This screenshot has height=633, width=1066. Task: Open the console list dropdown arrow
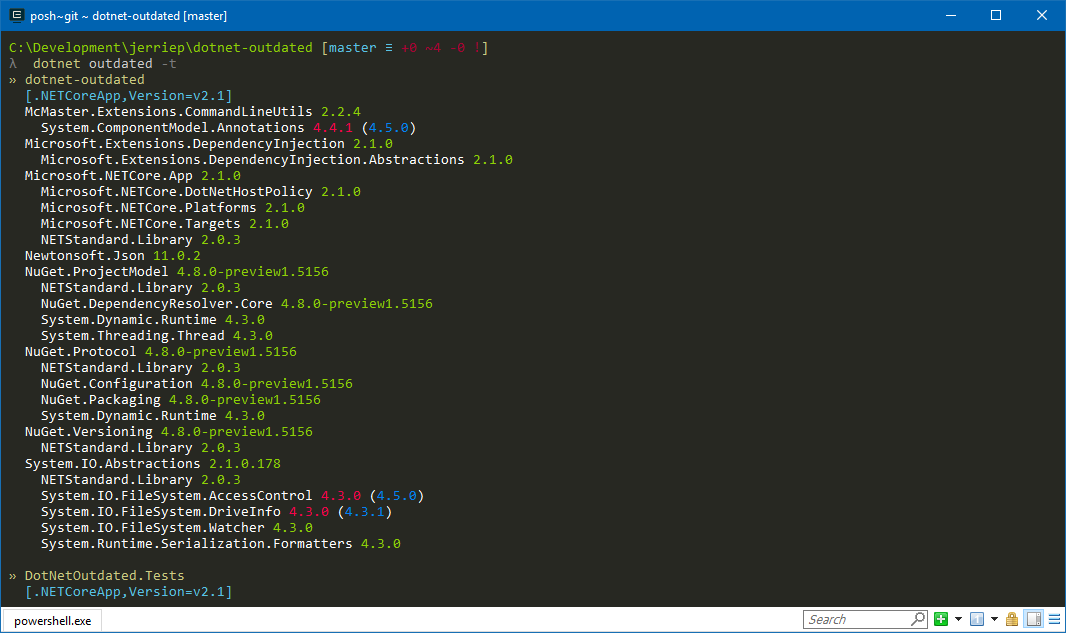tap(994, 619)
